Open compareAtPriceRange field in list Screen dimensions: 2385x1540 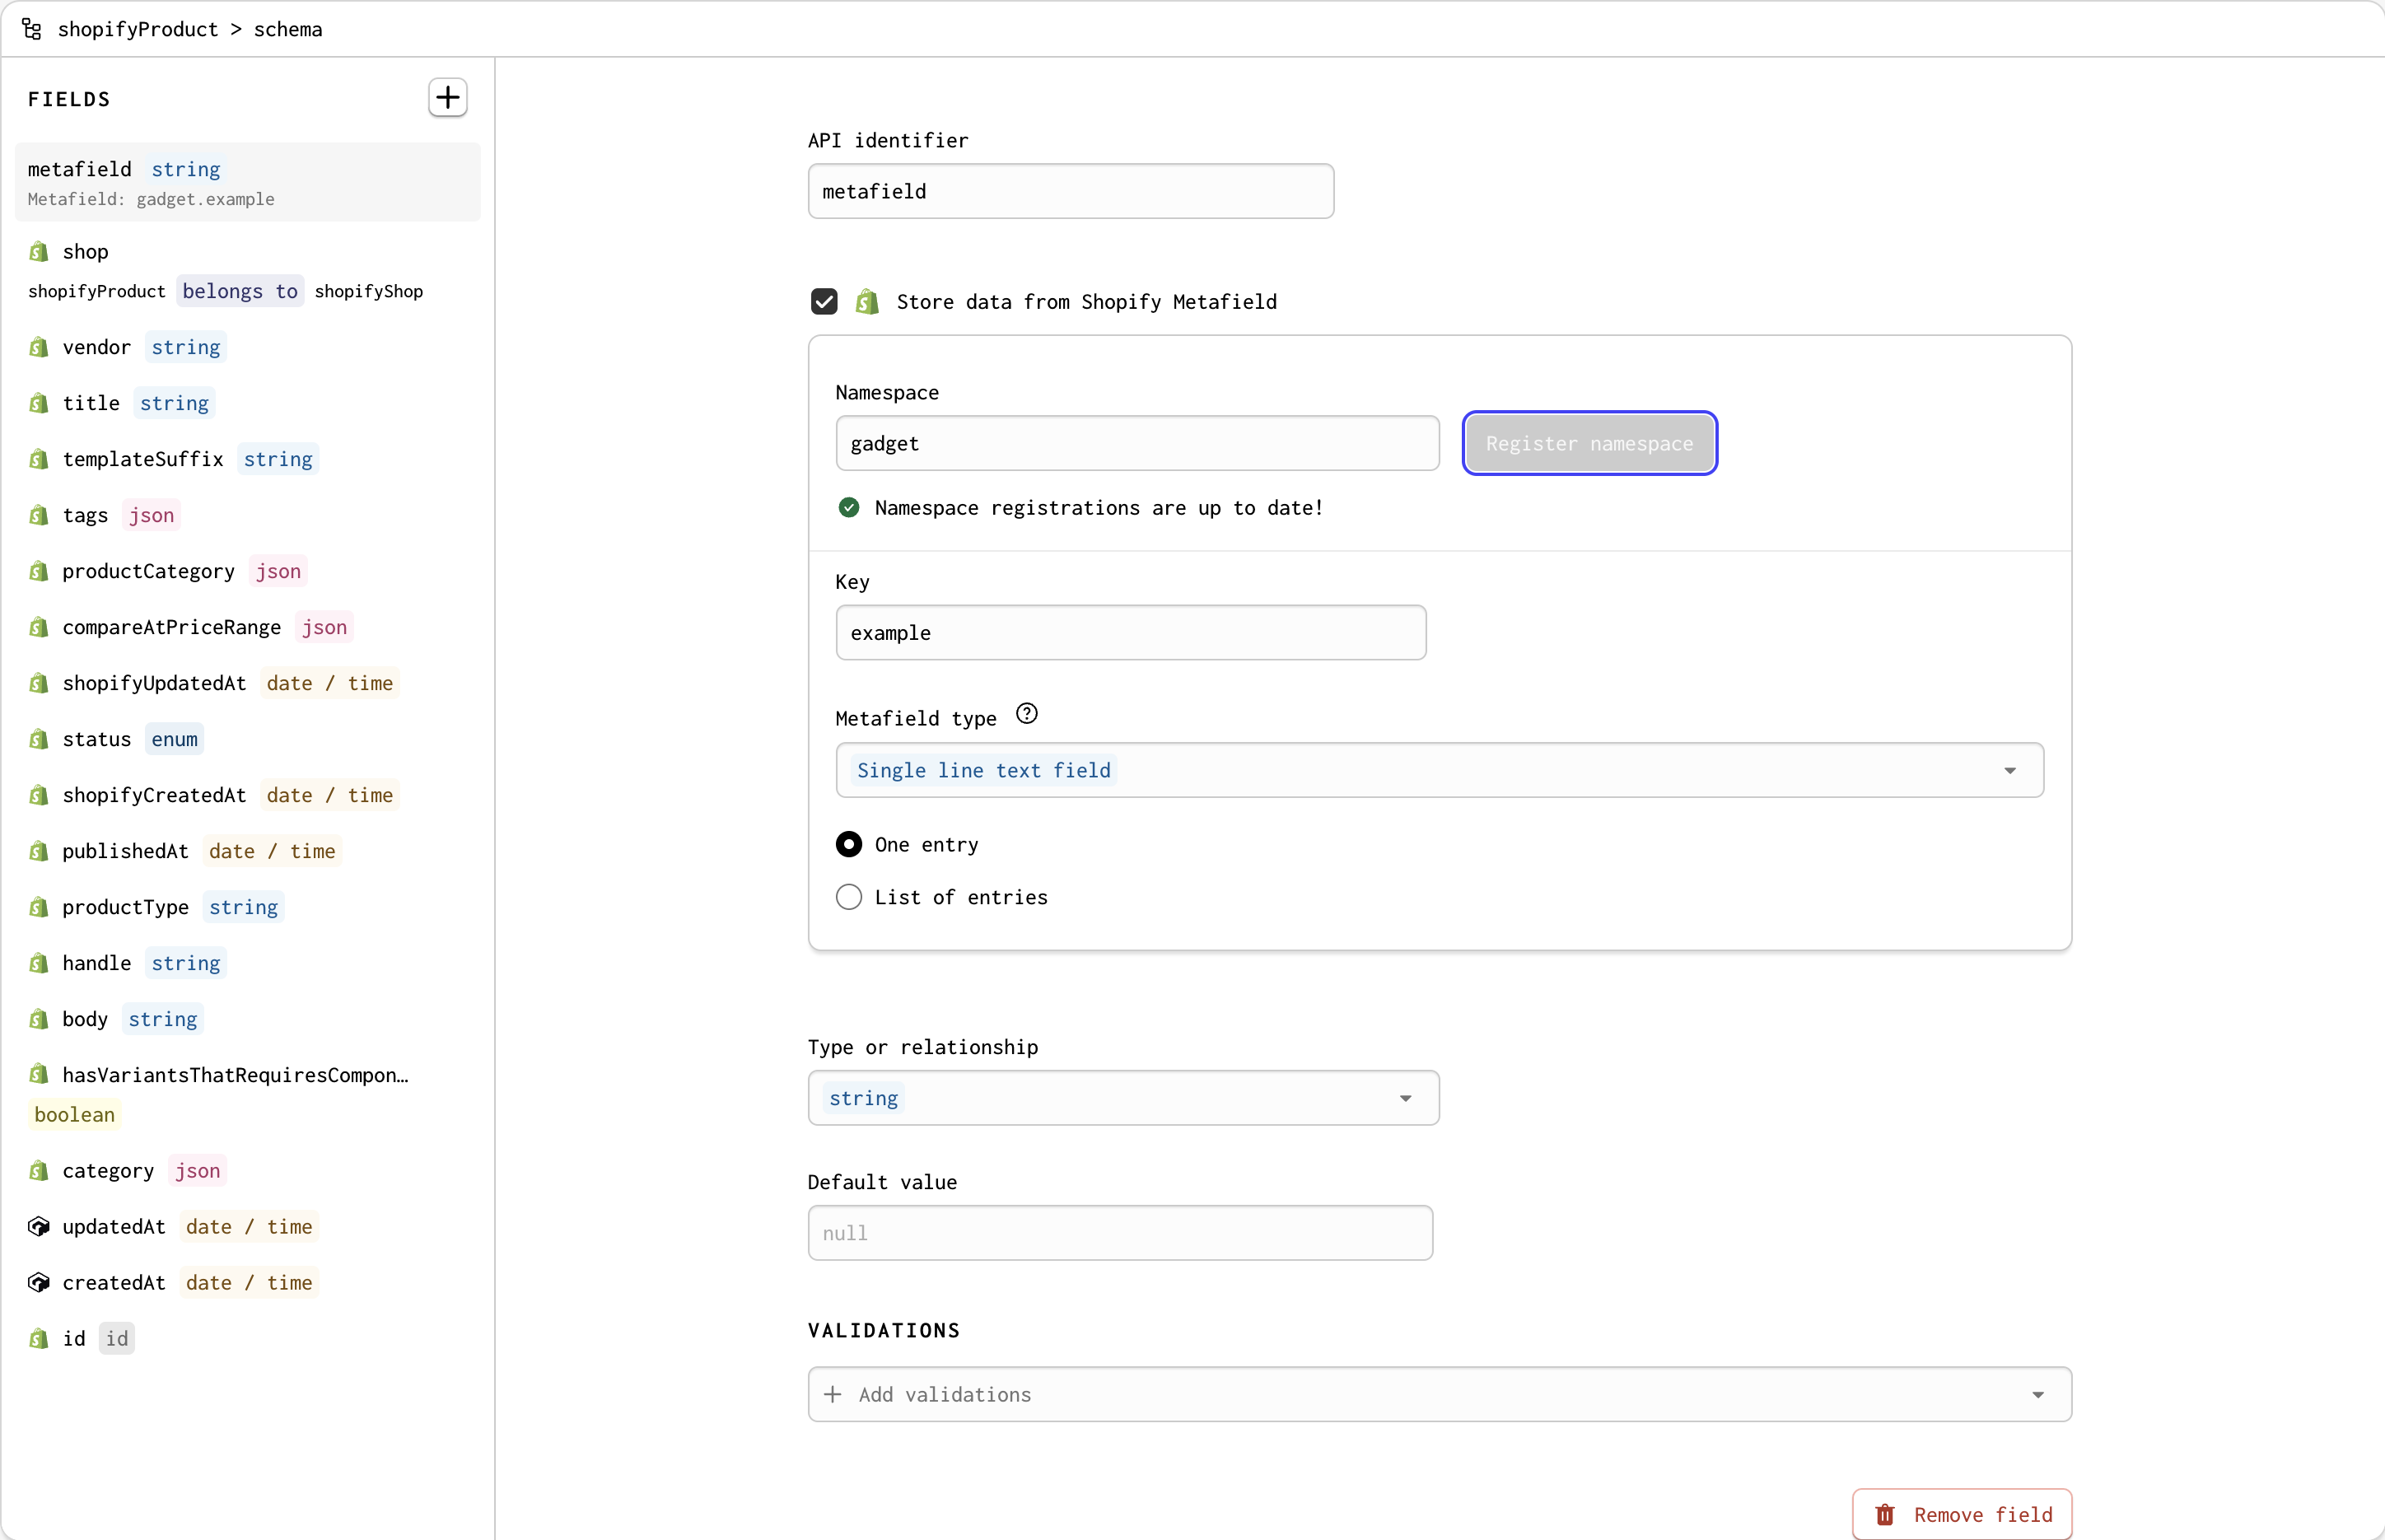click(247, 627)
